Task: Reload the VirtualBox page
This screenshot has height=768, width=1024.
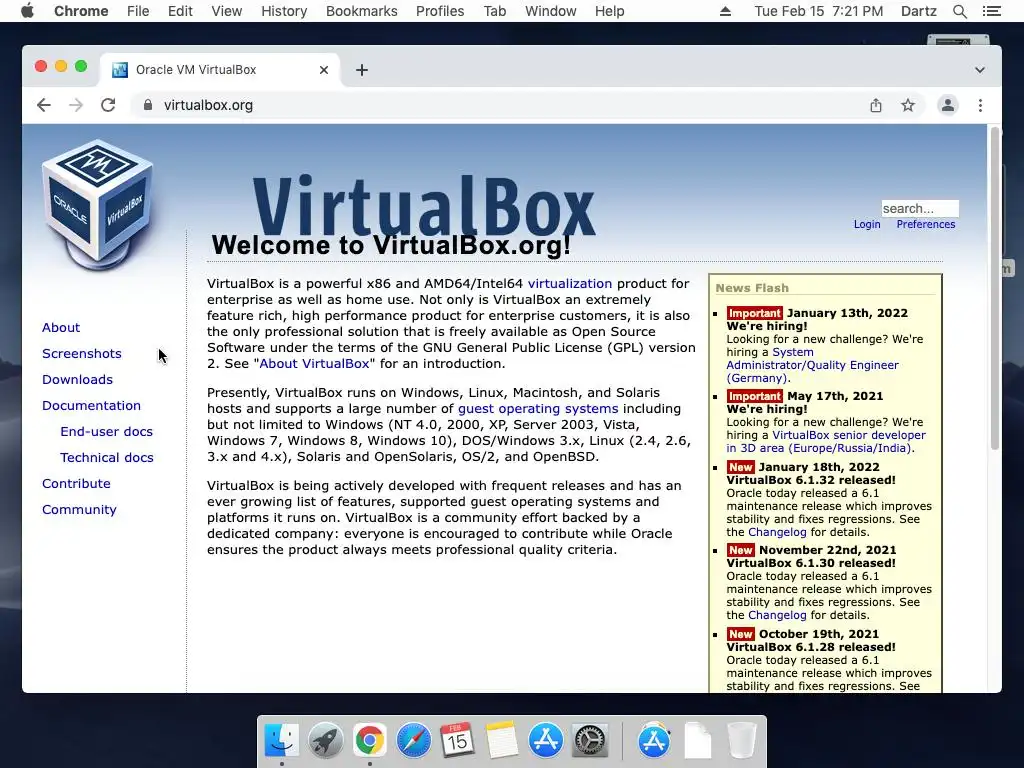Action: tap(108, 105)
